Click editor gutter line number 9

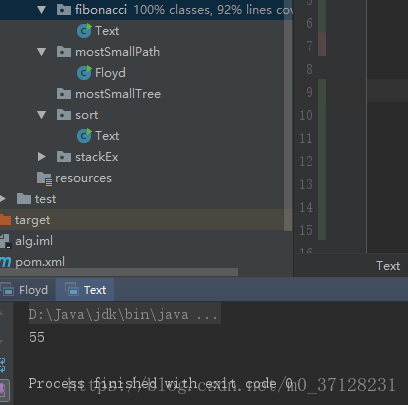(x=309, y=92)
